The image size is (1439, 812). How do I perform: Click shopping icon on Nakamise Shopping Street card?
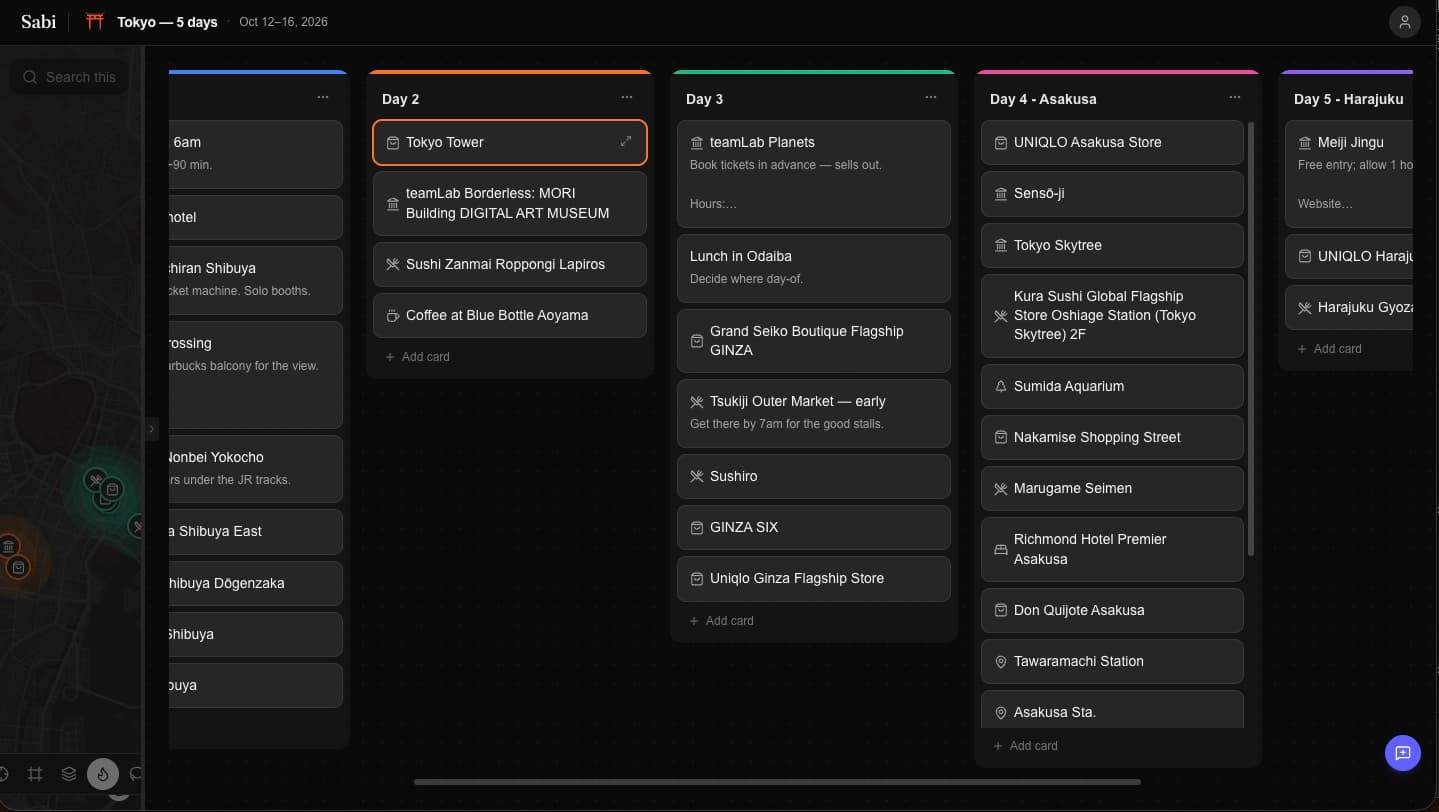pos(1001,438)
